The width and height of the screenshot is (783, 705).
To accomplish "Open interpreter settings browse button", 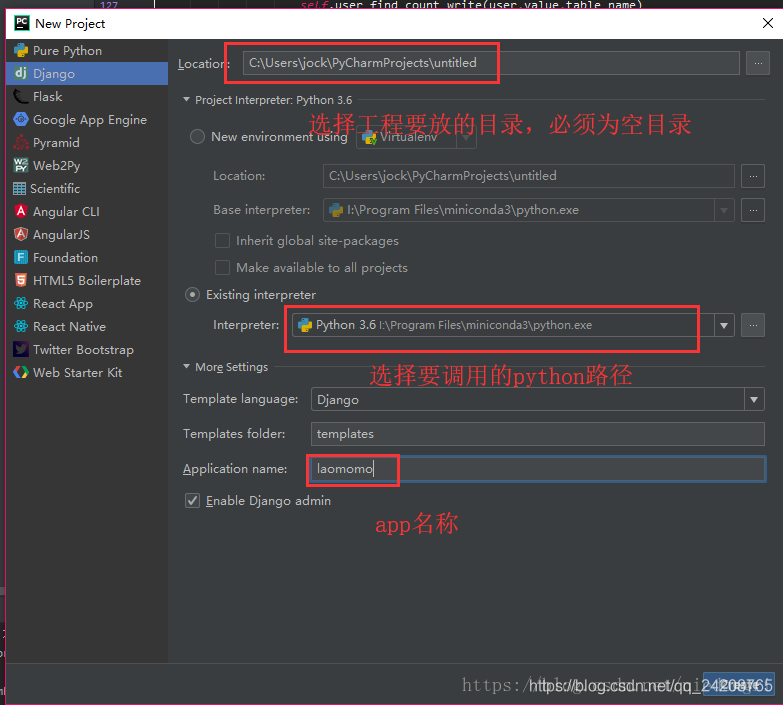I will (x=753, y=326).
